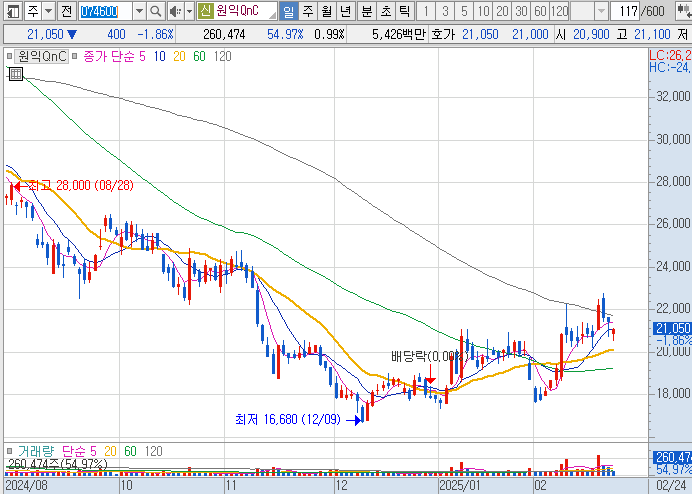
Task: Click the 호가 label
Action: [x=442, y=34]
